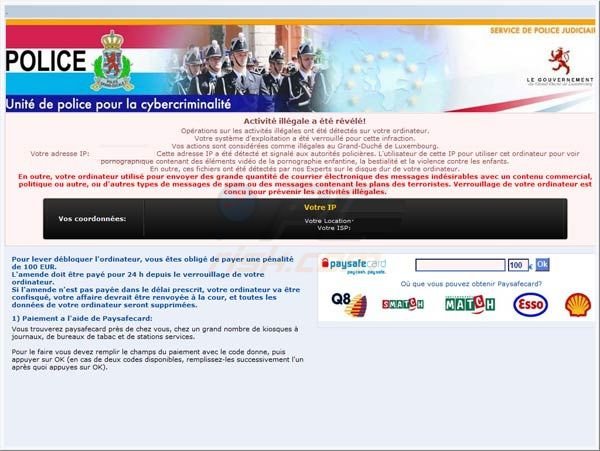Click the police coat of arms emblem

click(x=112, y=61)
